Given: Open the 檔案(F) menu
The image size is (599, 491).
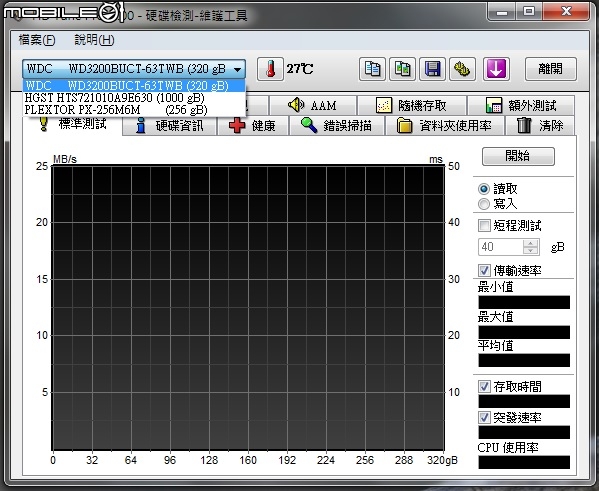Looking at the screenshot, I should [37, 40].
